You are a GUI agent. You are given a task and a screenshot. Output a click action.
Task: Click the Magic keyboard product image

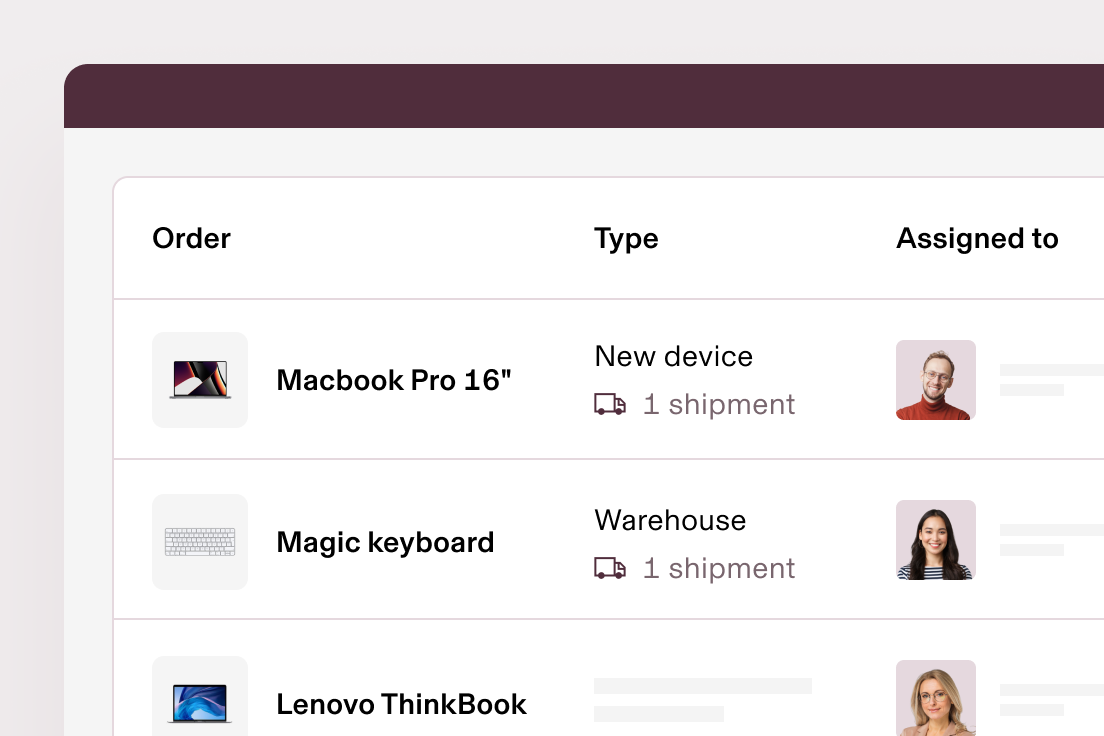200,542
